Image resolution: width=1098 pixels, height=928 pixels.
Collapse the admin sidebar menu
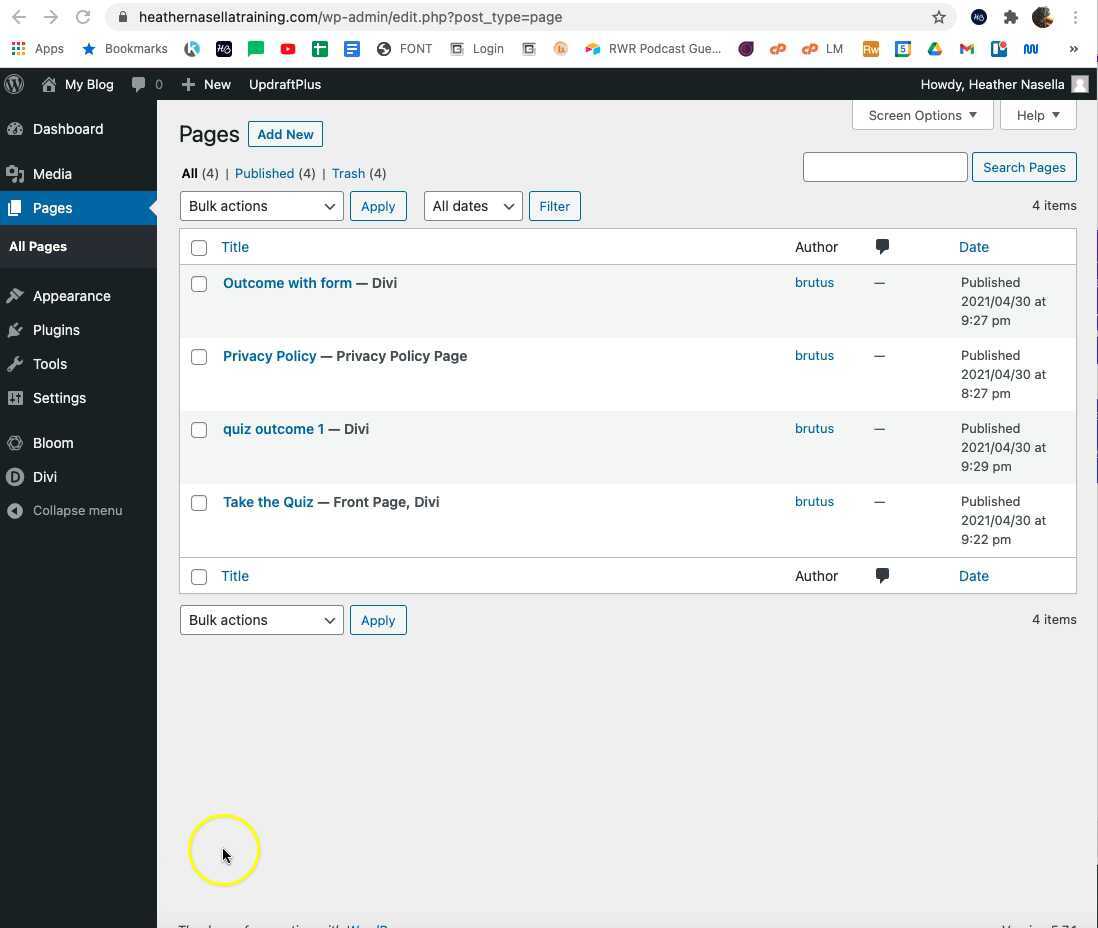tap(77, 510)
